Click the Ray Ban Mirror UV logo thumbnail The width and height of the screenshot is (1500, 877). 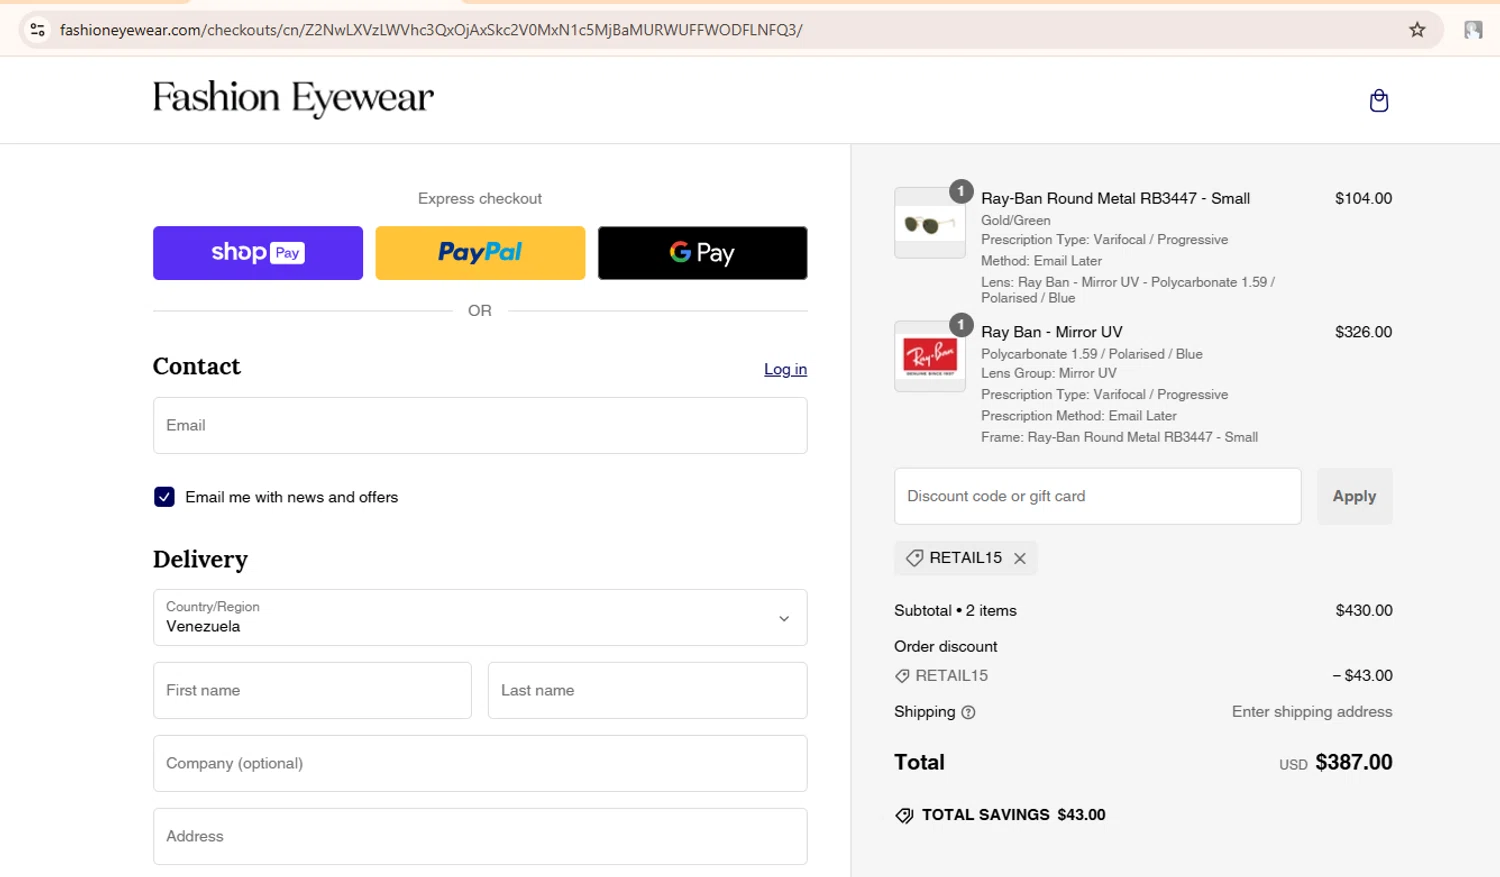pyautogui.click(x=930, y=356)
